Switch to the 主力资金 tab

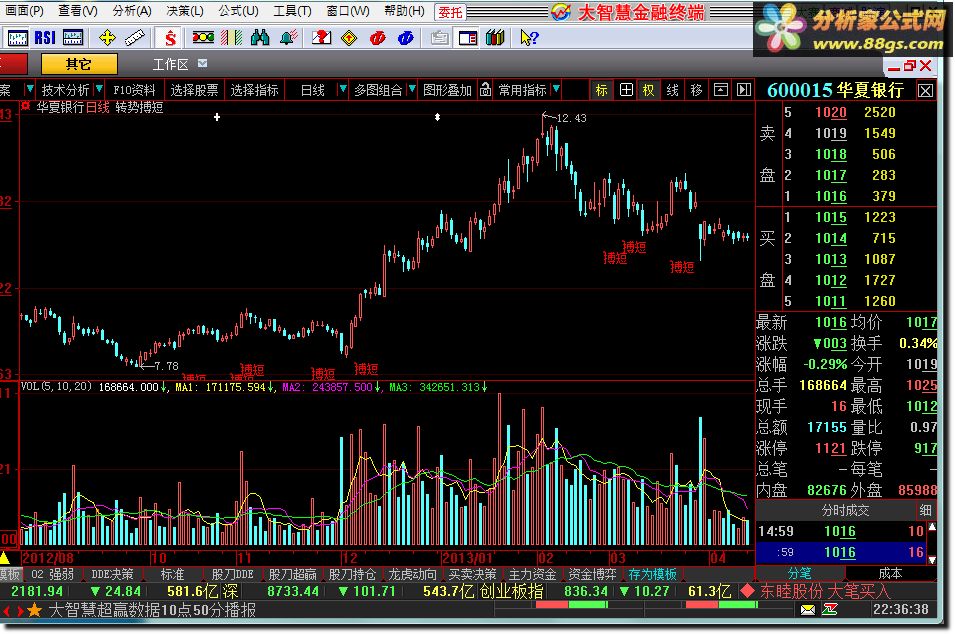tap(532, 574)
